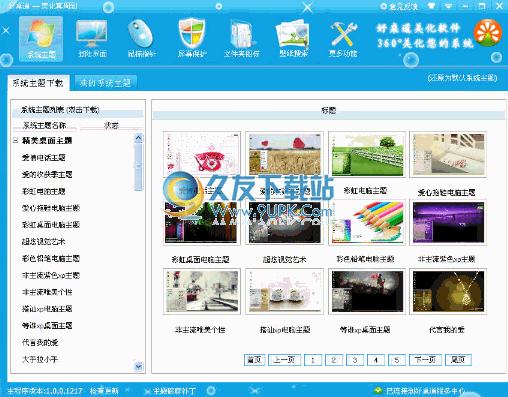Open the 文件夹图标 folder icons section

pyautogui.click(x=242, y=38)
